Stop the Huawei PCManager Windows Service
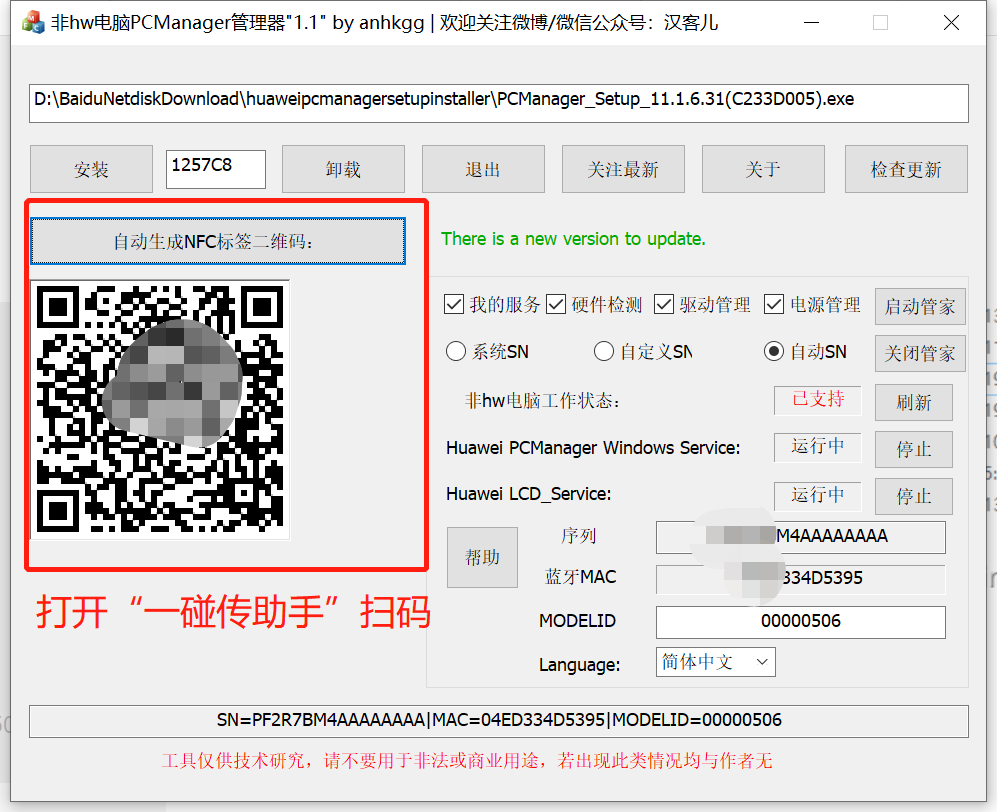 coord(914,449)
